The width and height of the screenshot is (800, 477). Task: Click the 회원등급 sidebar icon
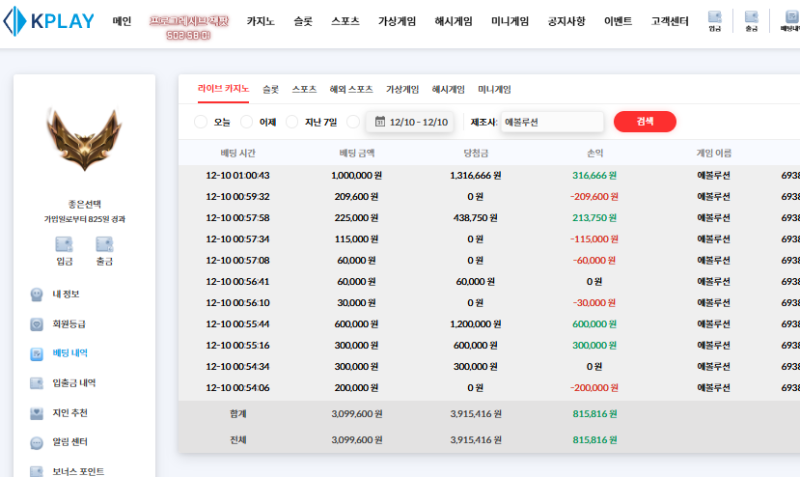tap(37, 324)
